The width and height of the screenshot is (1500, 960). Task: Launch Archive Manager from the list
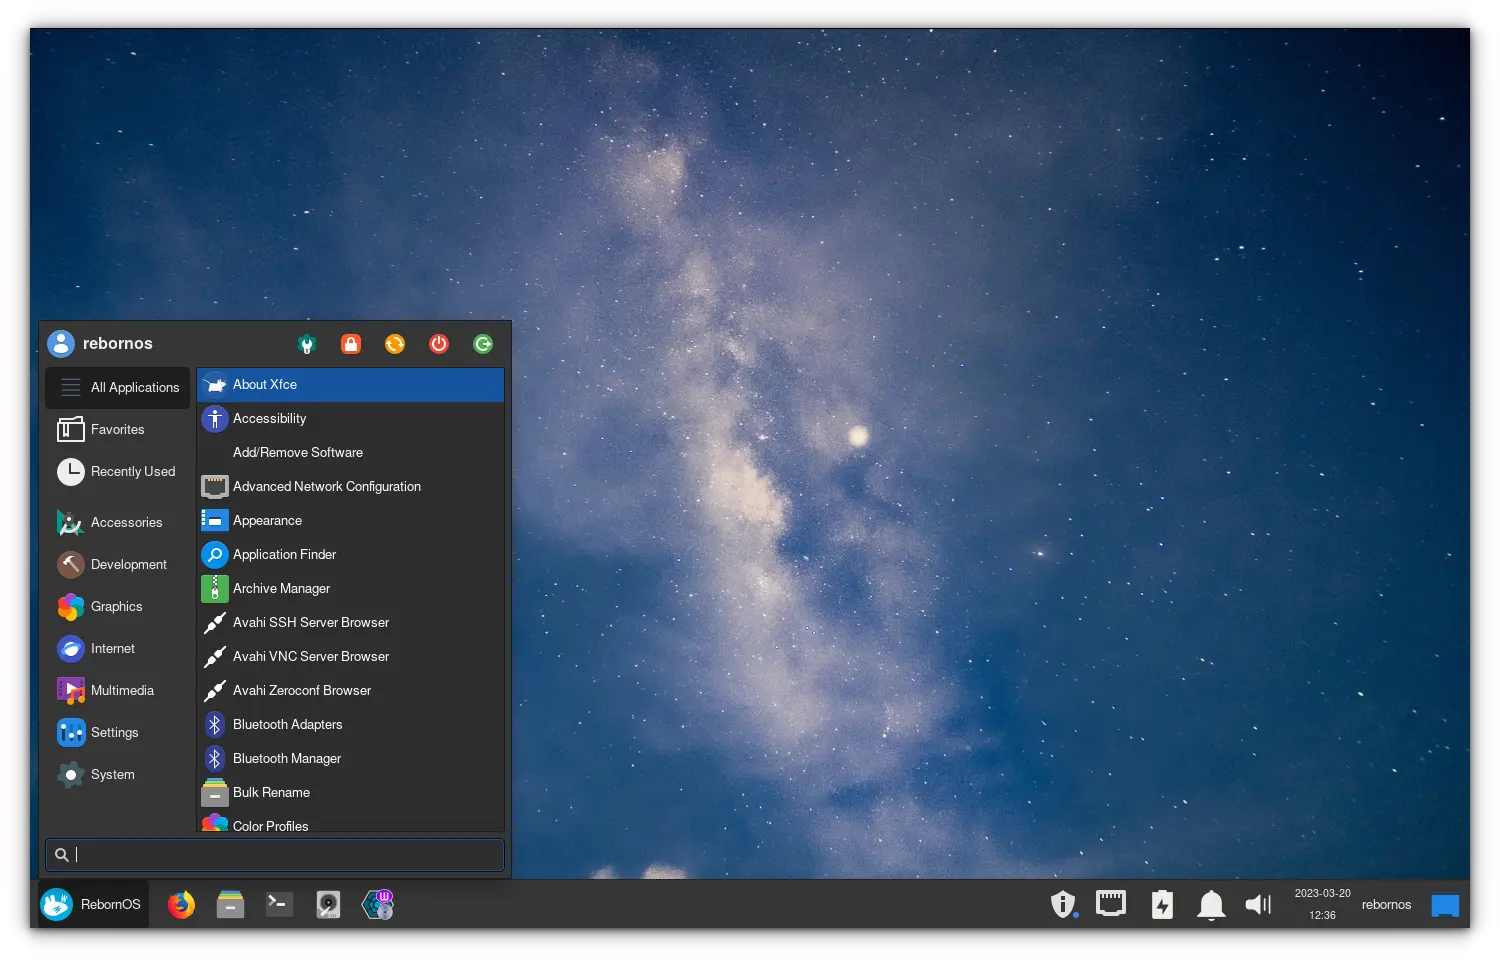click(x=281, y=589)
